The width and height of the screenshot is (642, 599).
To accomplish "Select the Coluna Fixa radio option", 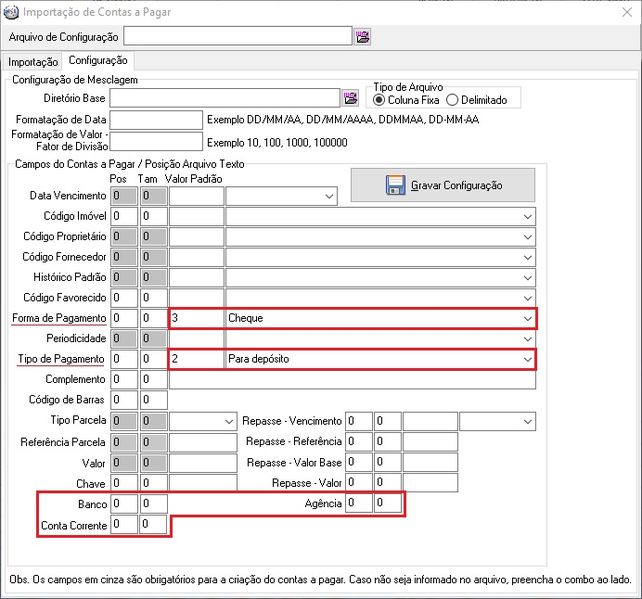I will point(379,100).
